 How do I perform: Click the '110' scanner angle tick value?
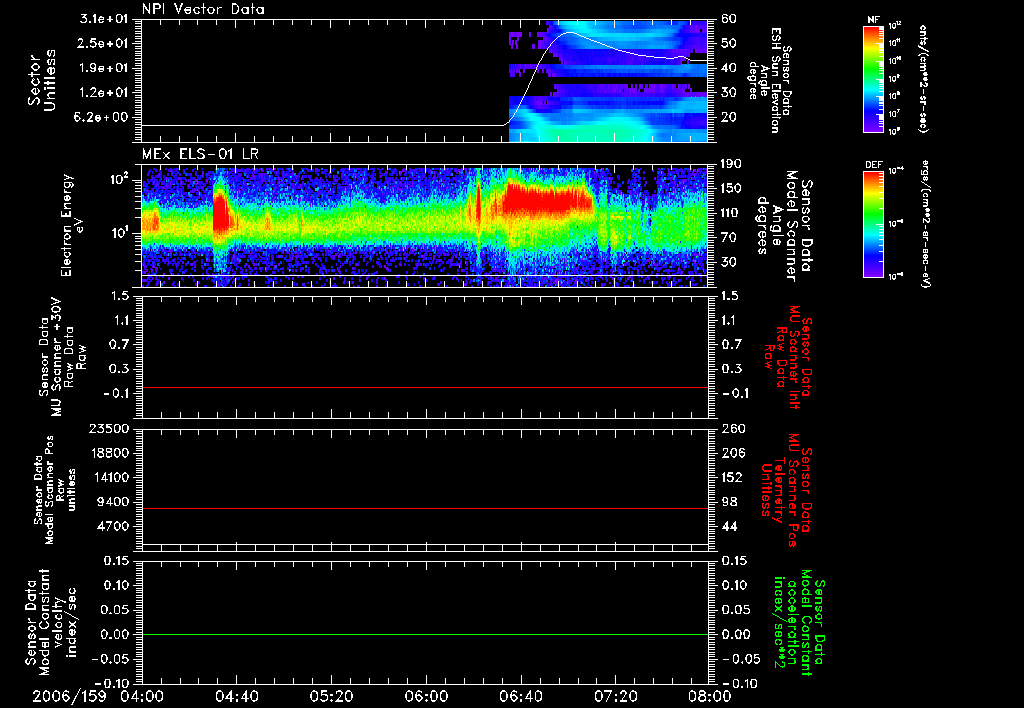coord(731,213)
